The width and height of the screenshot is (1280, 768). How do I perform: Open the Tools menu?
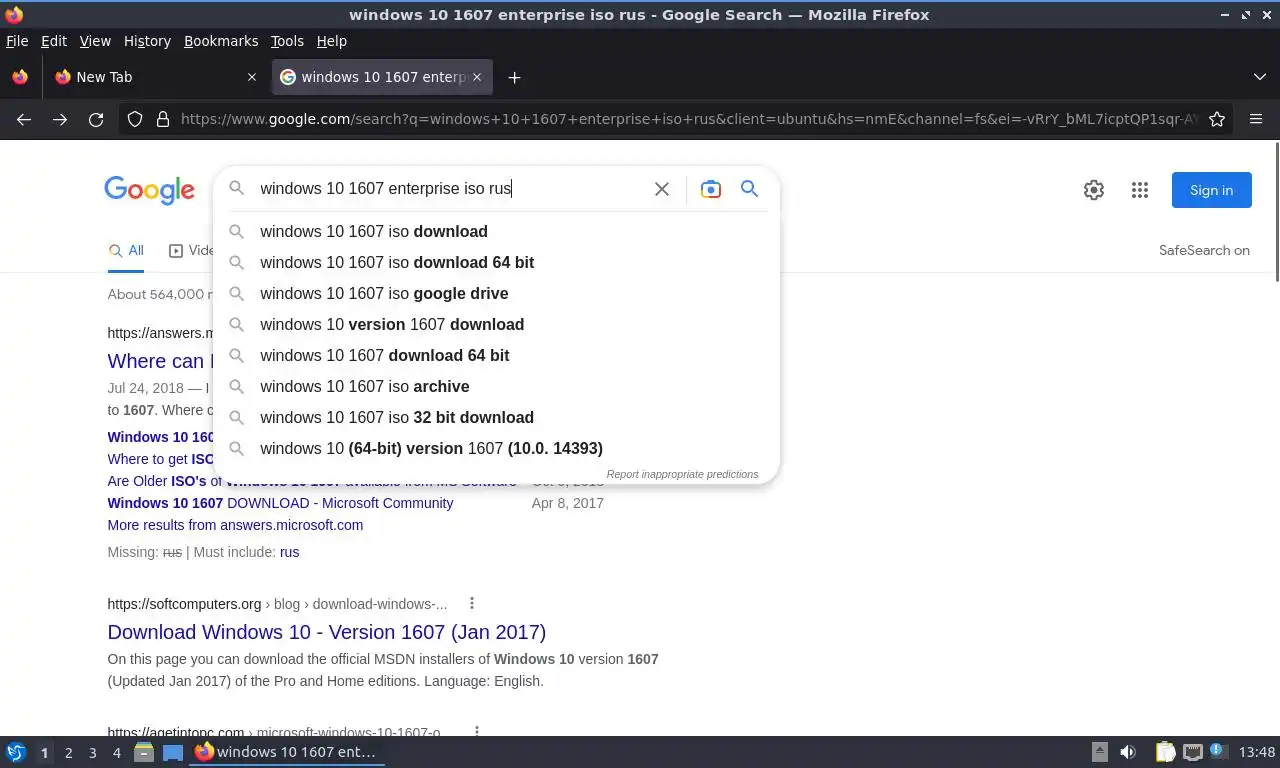click(x=287, y=41)
